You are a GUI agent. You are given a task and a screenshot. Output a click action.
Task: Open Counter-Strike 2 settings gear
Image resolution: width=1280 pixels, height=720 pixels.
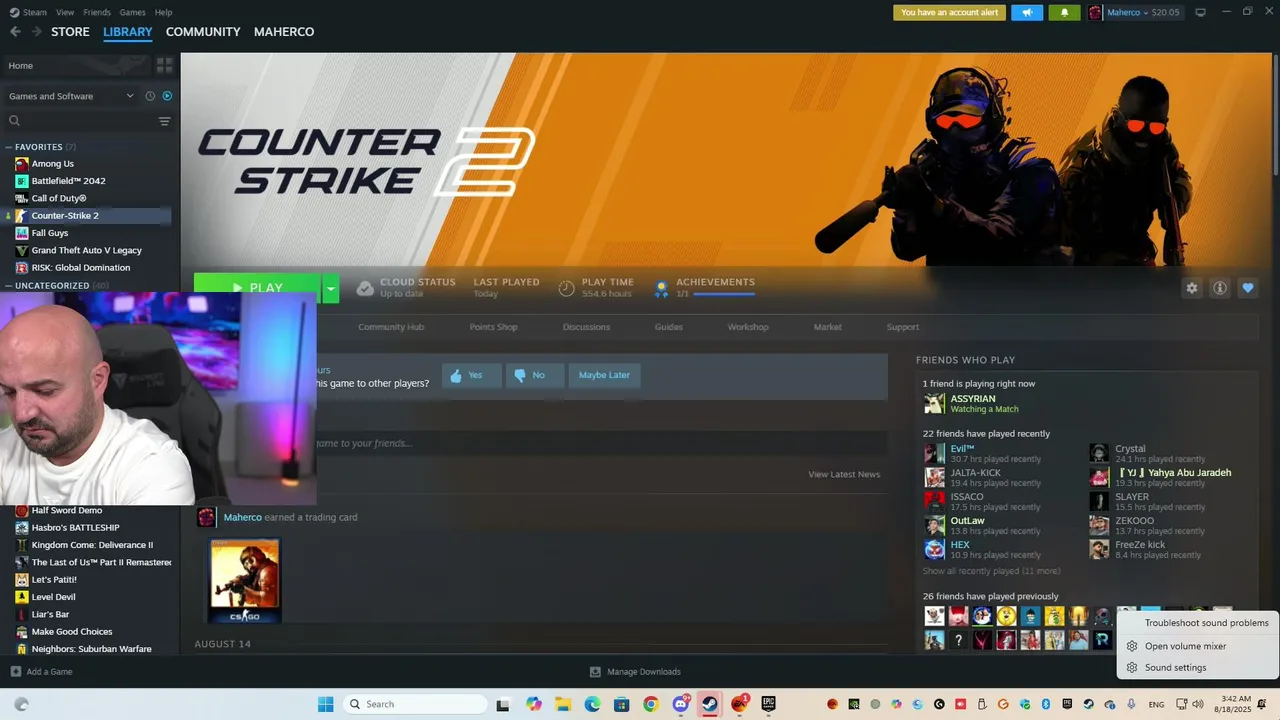1192,288
